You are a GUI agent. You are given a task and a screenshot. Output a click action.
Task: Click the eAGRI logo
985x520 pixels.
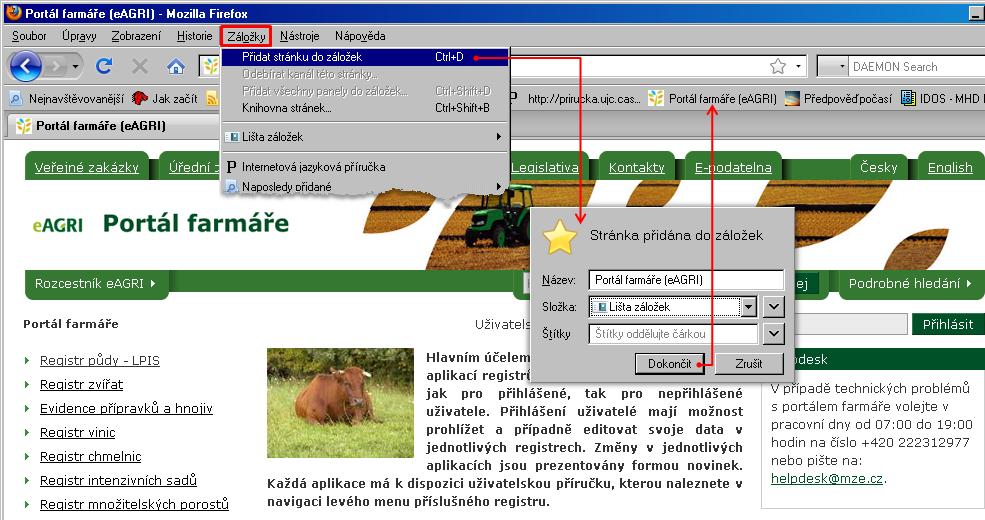tap(58, 224)
